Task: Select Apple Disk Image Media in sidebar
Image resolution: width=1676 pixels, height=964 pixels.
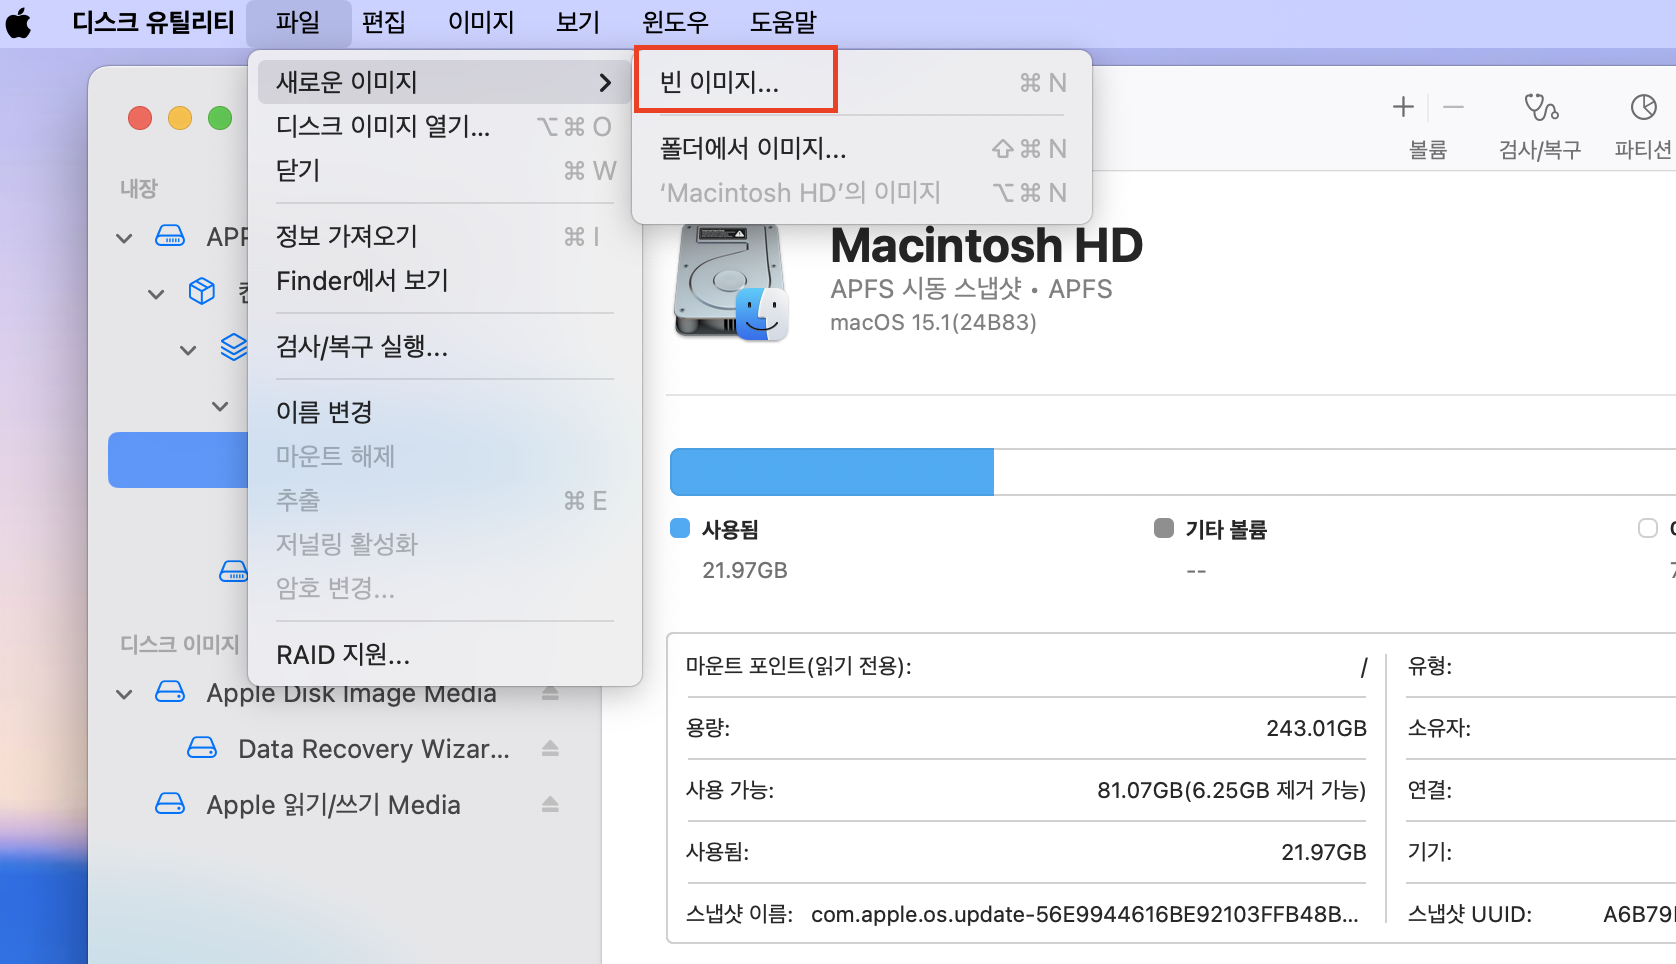Action: 351,693
